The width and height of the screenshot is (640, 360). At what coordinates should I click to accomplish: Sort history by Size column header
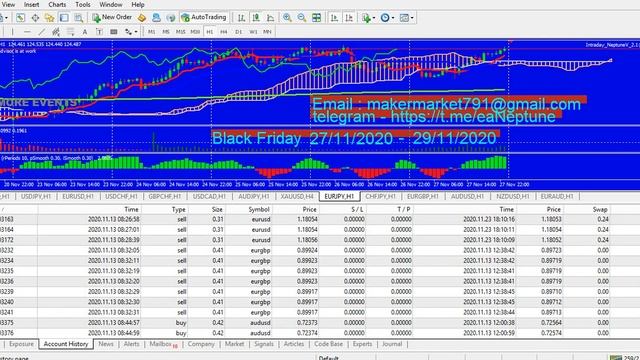point(217,209)
